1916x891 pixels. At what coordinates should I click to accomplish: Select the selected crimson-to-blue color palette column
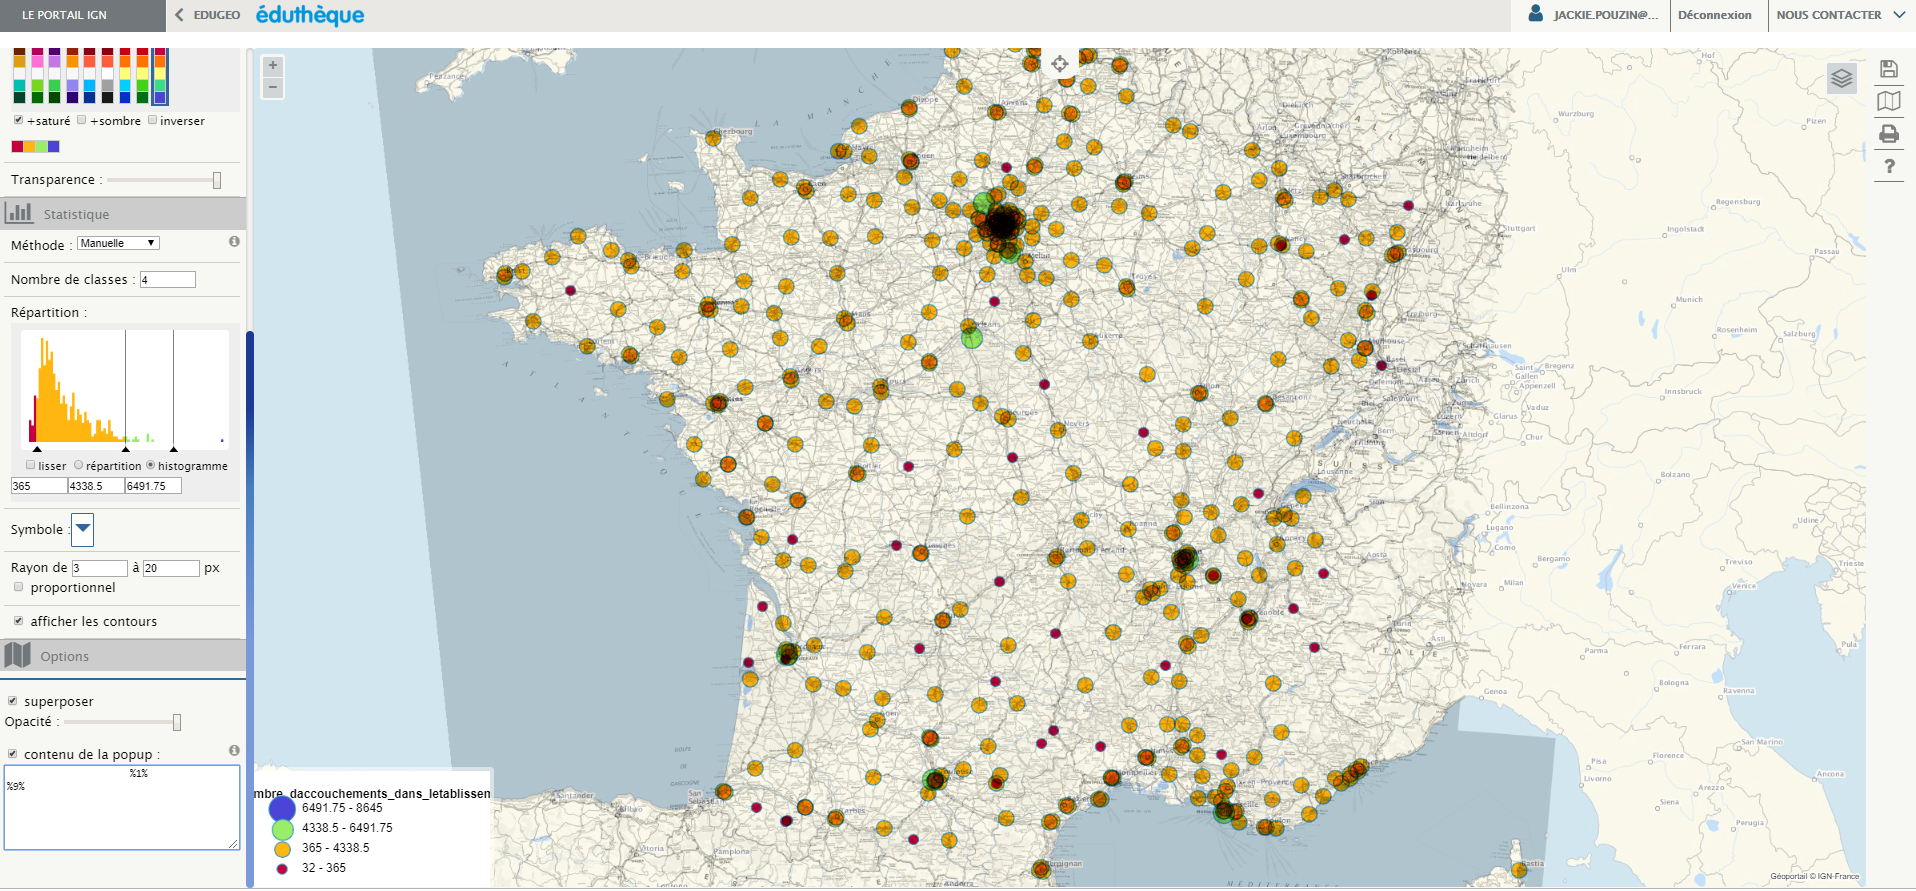pyautogui.click(x=160, y=76)
